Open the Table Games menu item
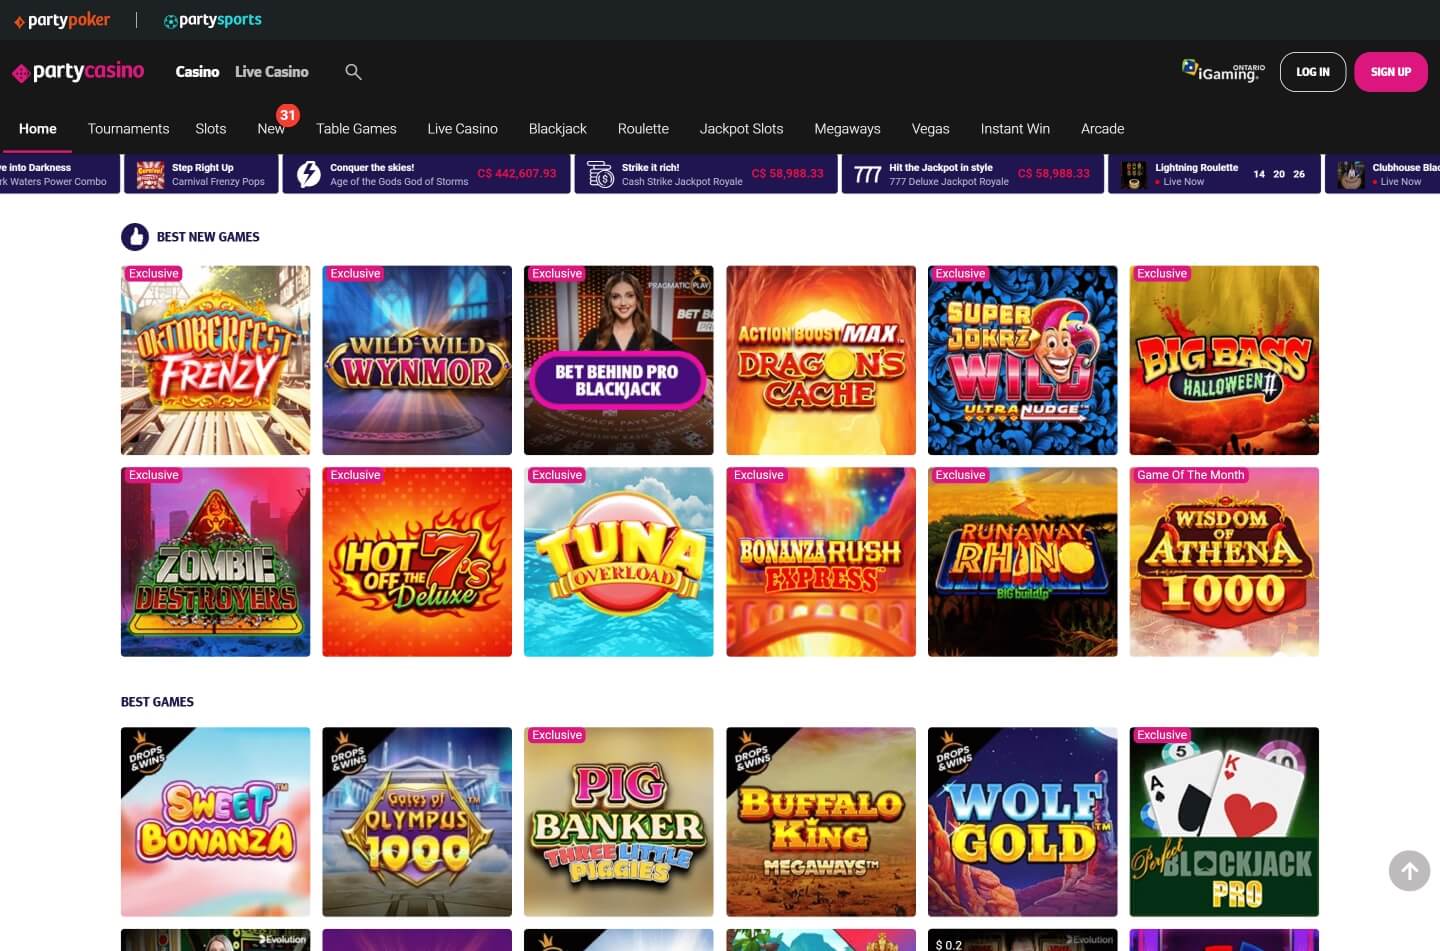Screen dimensions: 1440x951 (x=356, y=129)
